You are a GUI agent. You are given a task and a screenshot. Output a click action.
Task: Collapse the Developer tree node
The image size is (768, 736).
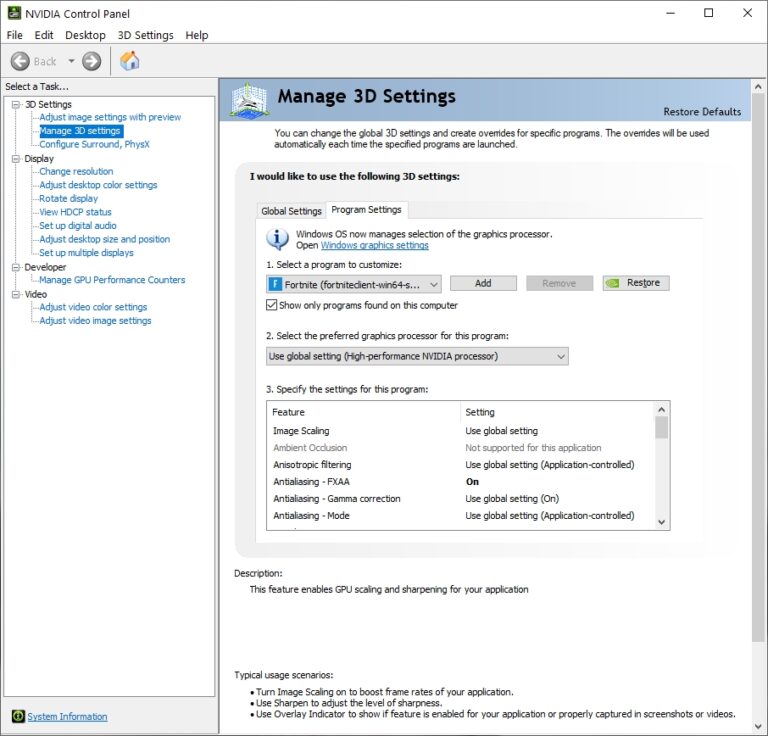[16, 267]
